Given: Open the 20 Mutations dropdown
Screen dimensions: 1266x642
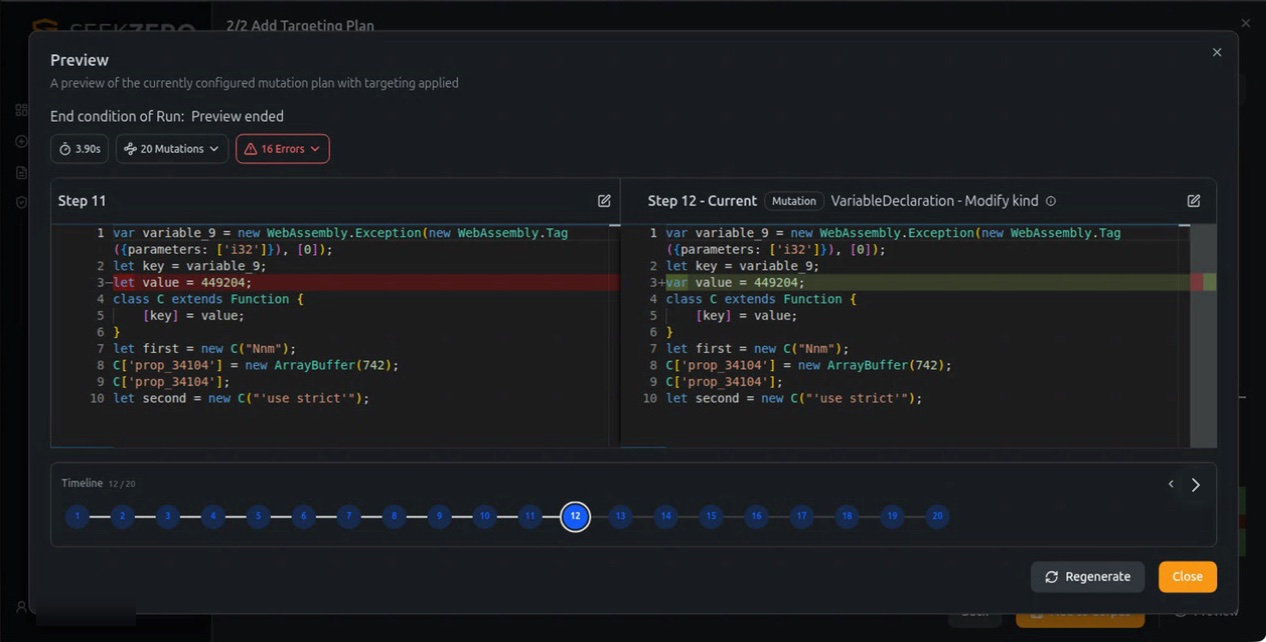Looking at the screenshot, I should click(172, 149).
